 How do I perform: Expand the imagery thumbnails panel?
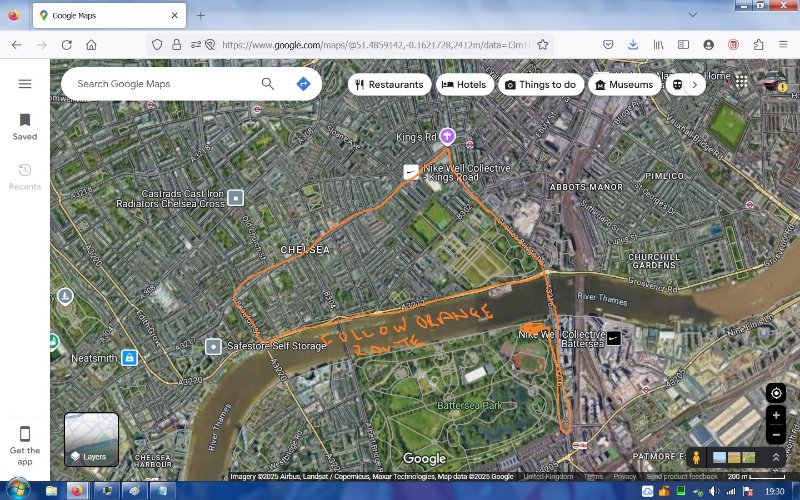(775, 457)
